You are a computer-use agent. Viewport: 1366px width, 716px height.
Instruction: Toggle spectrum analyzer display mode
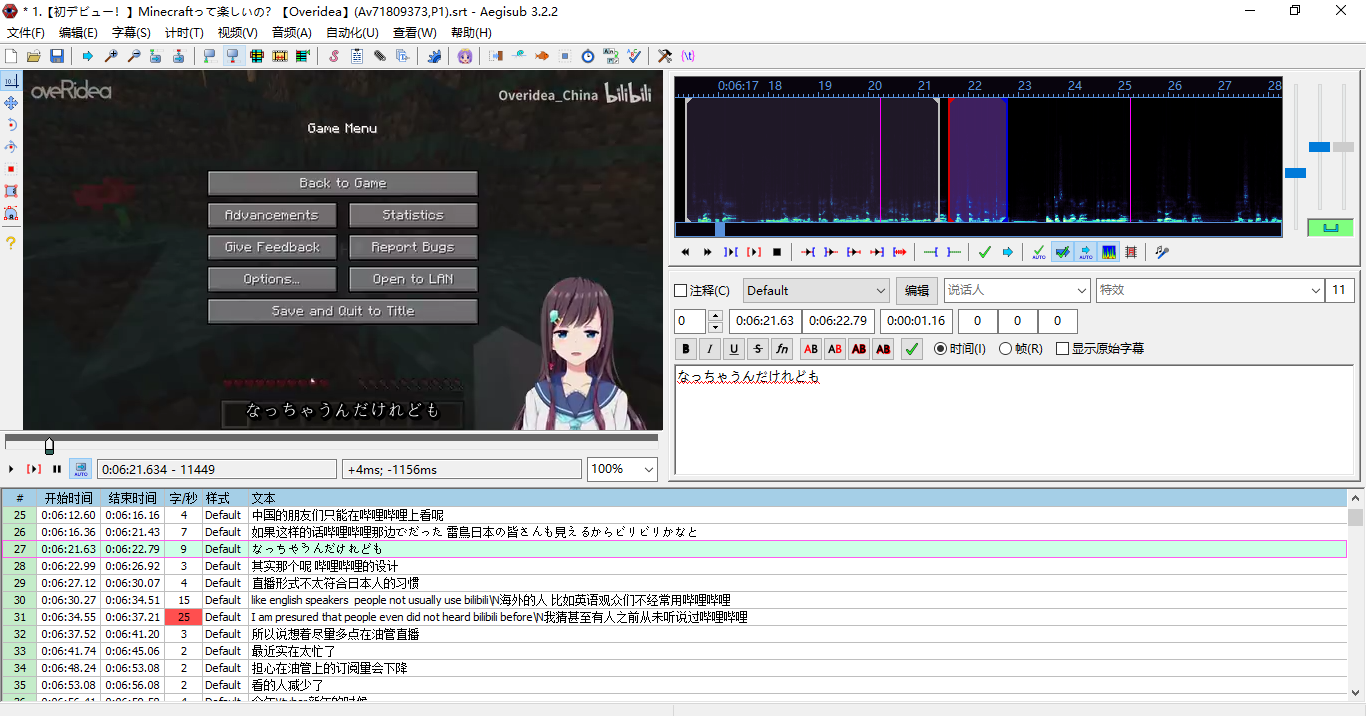[x=1108, y=252]
